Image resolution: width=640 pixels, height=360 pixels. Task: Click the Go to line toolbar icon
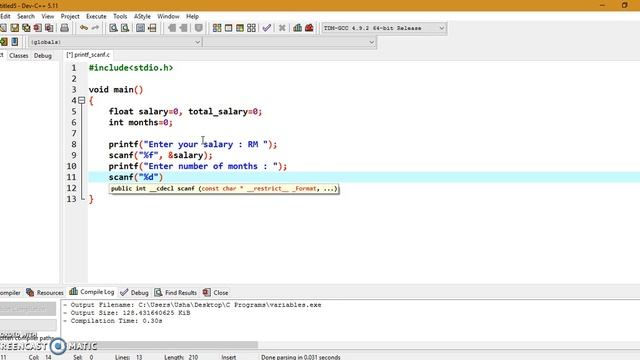pyautogui.click(x=152, y=28)
